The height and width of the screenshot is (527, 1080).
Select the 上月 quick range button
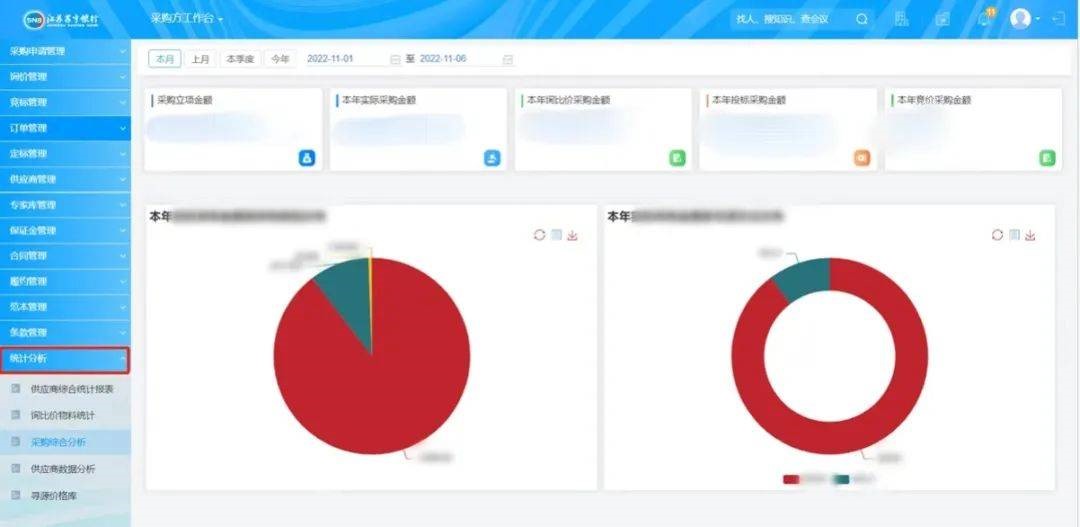[x=201, y=59]
